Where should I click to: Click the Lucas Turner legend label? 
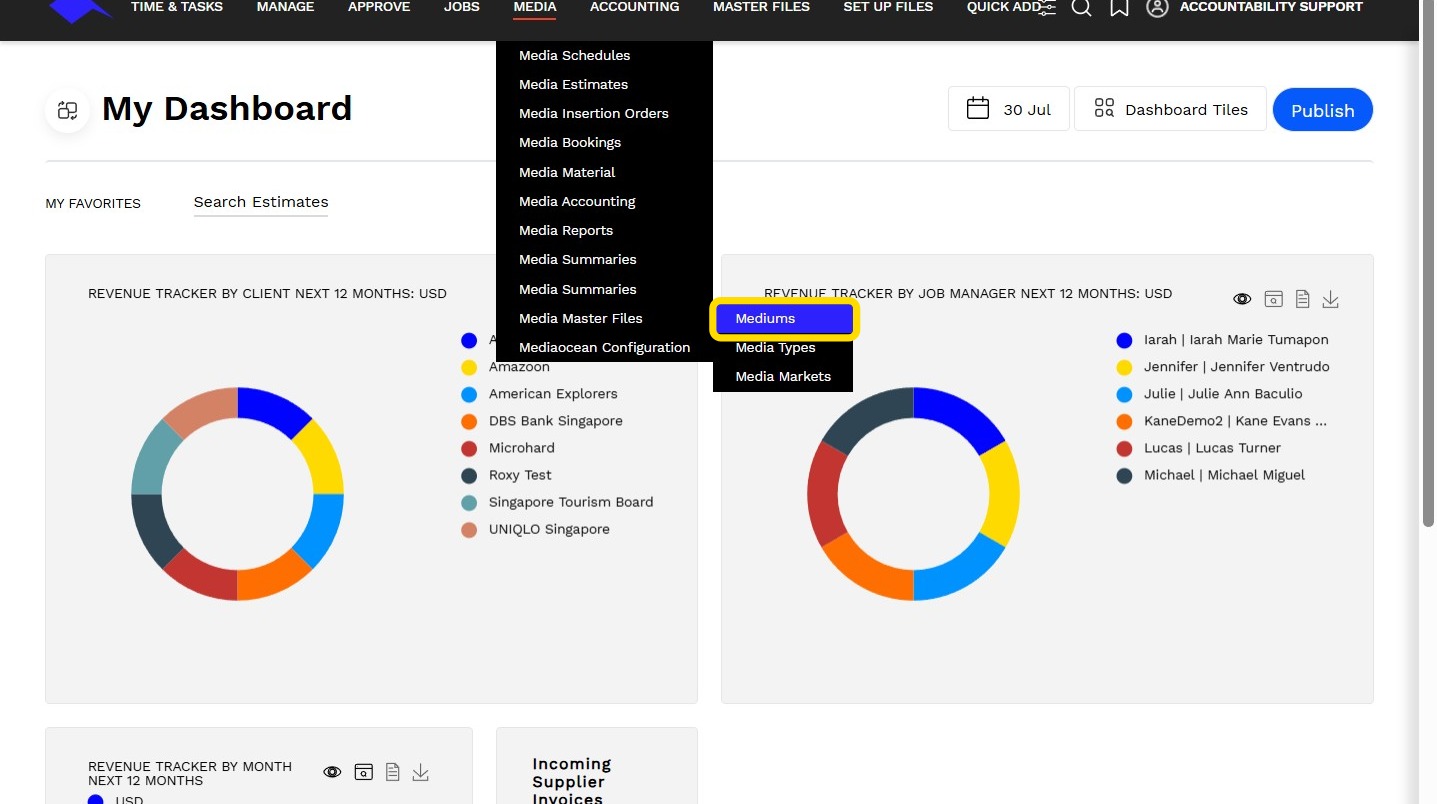(x=1212, y=448)
